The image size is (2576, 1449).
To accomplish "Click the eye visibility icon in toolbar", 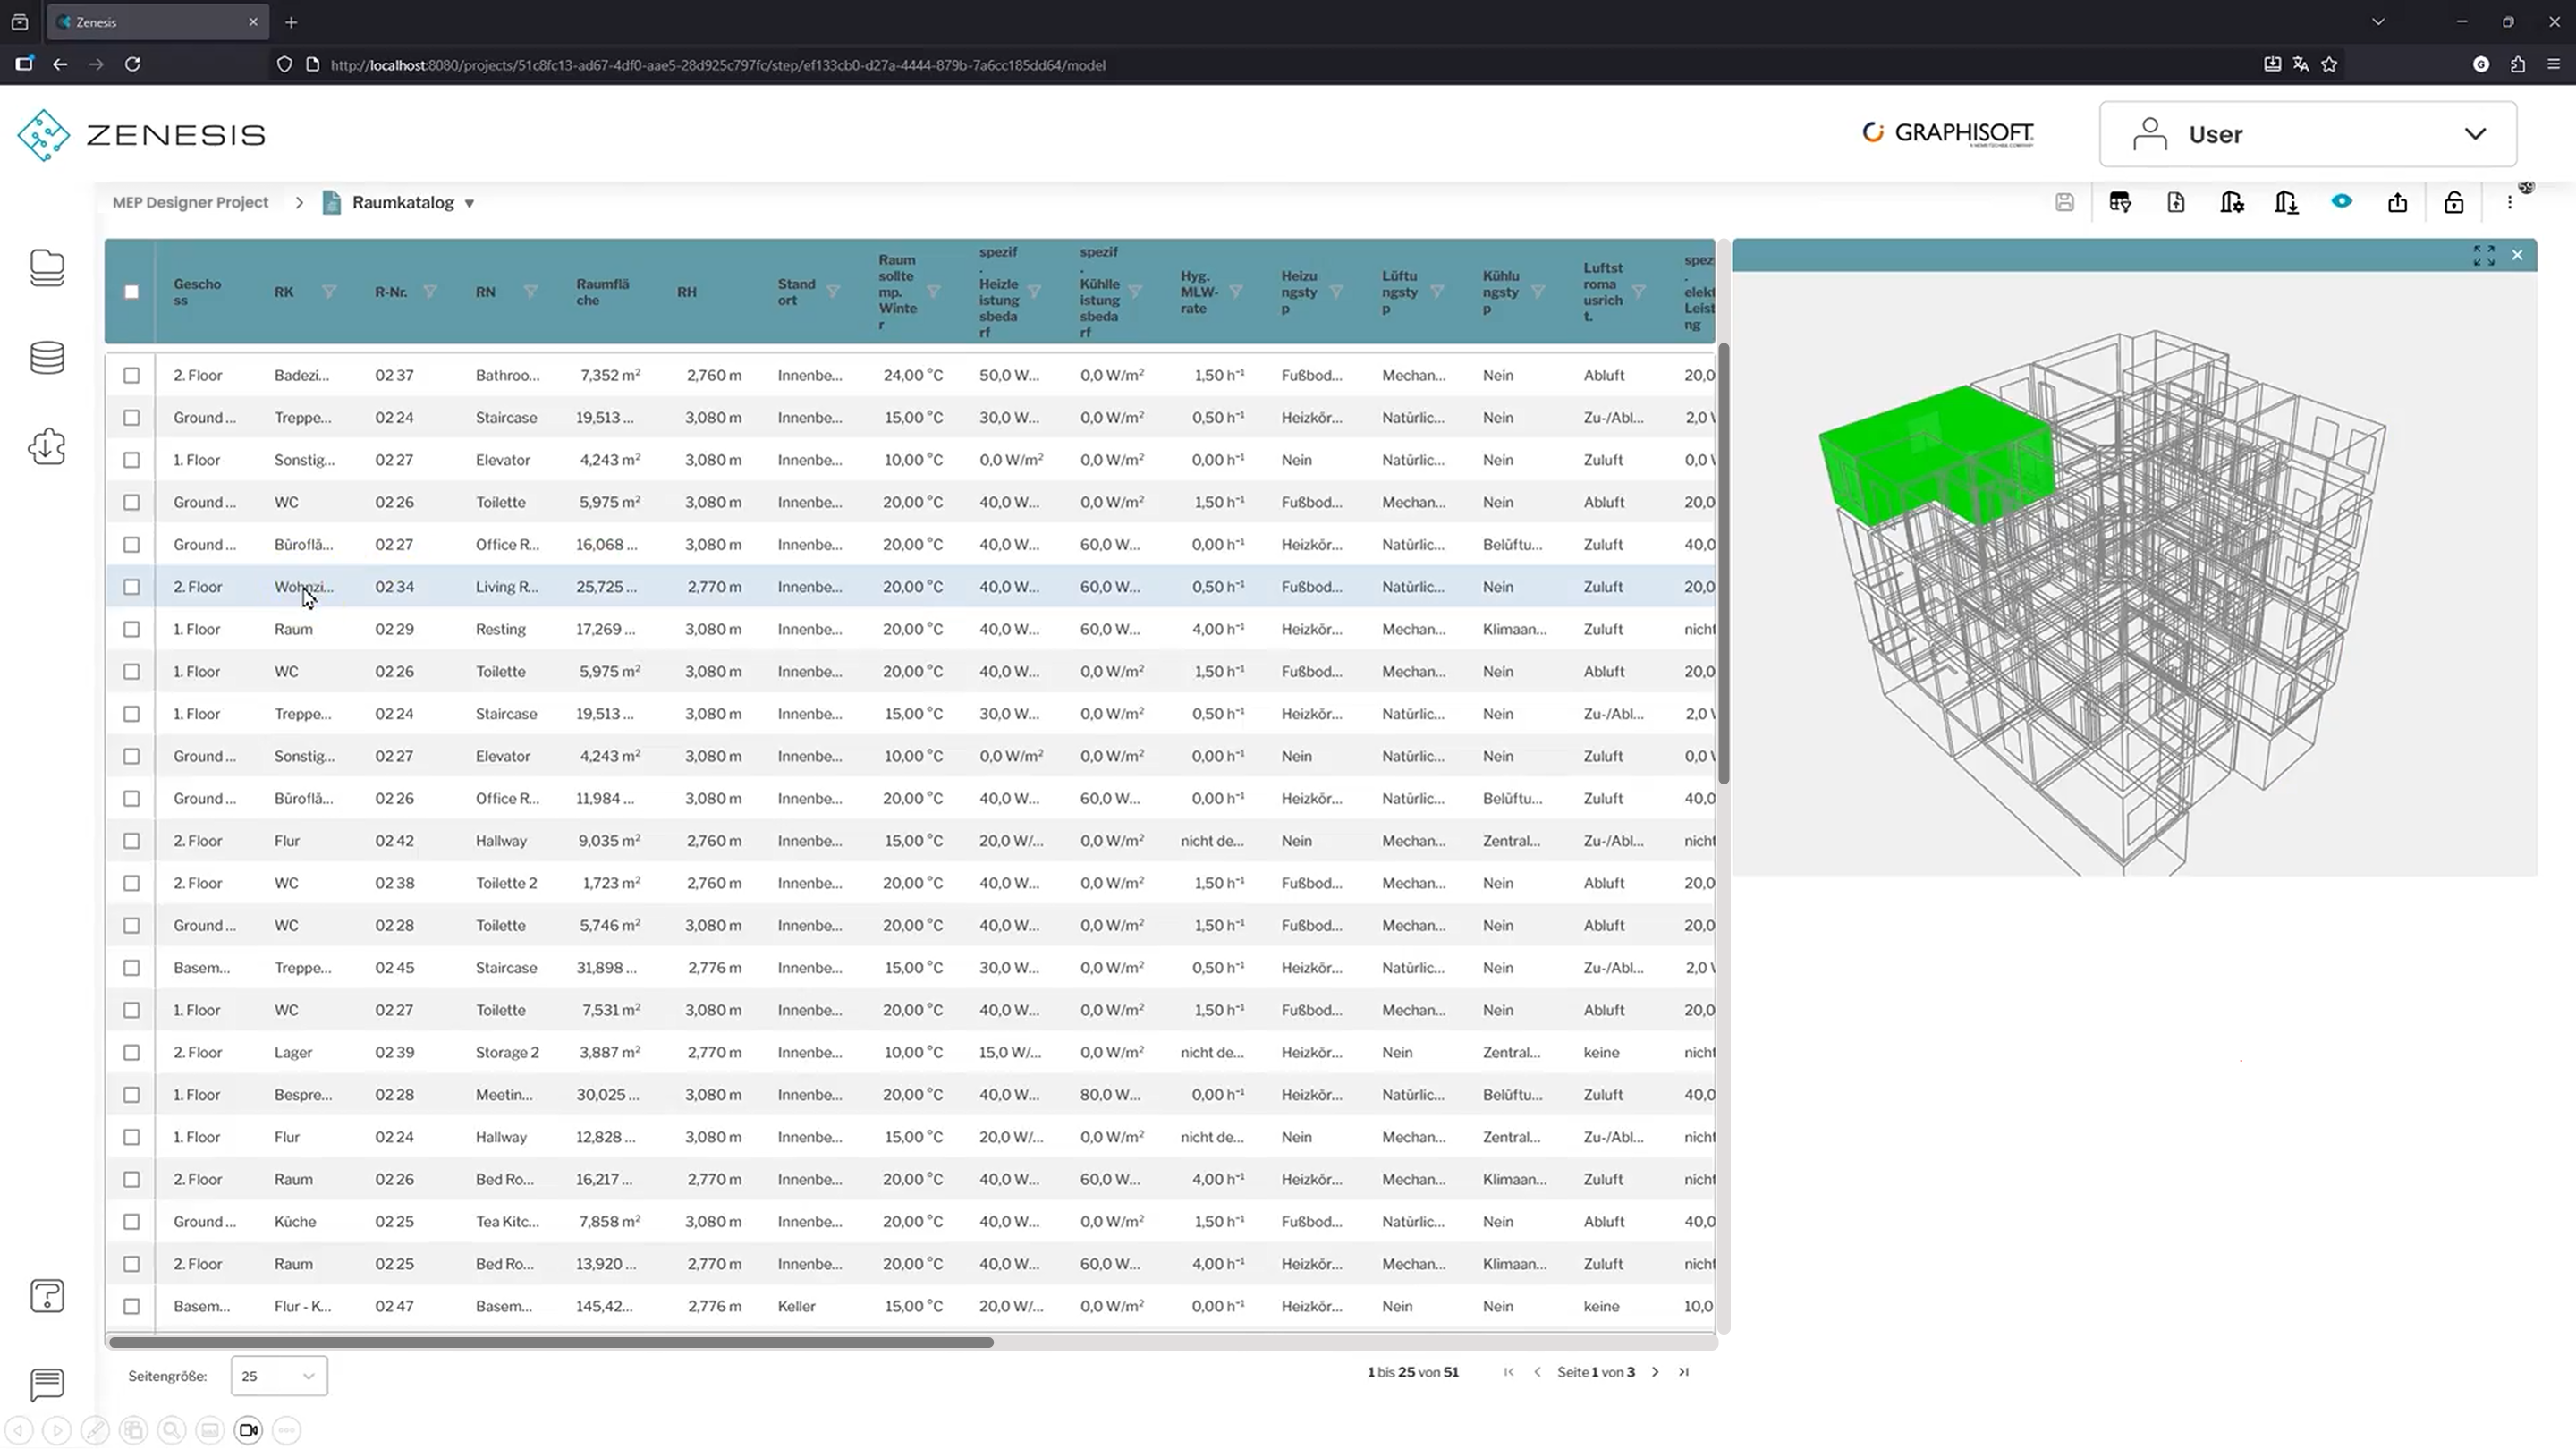I will click(x=2341, y=202).
